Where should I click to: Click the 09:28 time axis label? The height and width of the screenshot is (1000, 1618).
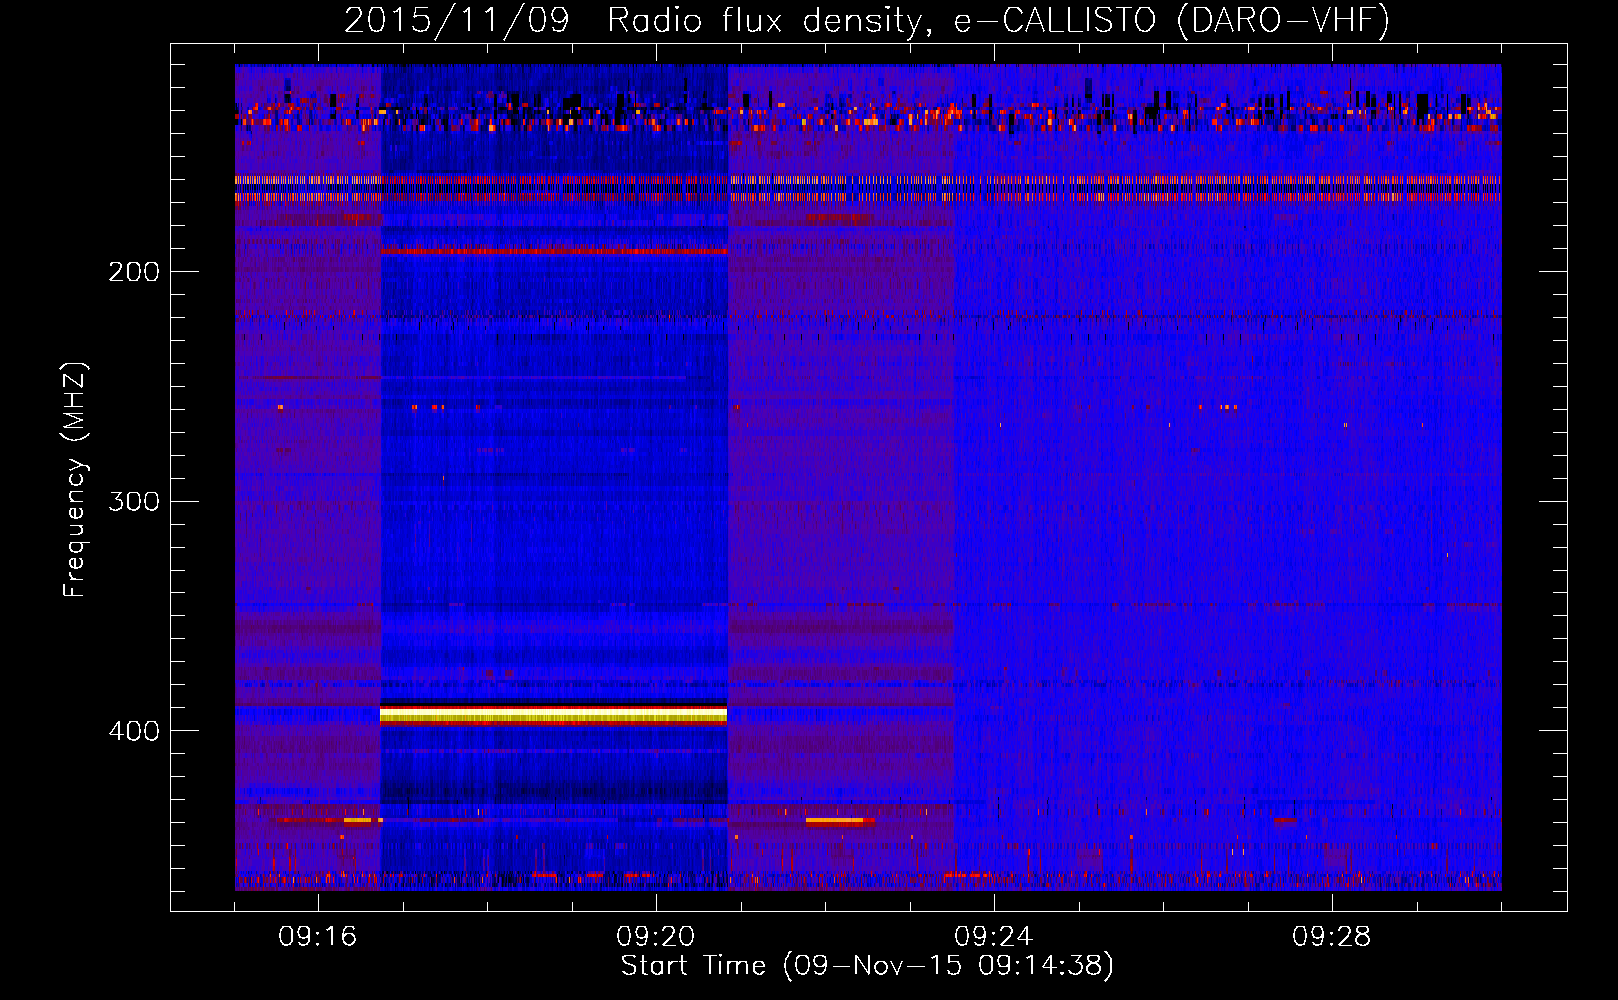(x=1332, y=937)
